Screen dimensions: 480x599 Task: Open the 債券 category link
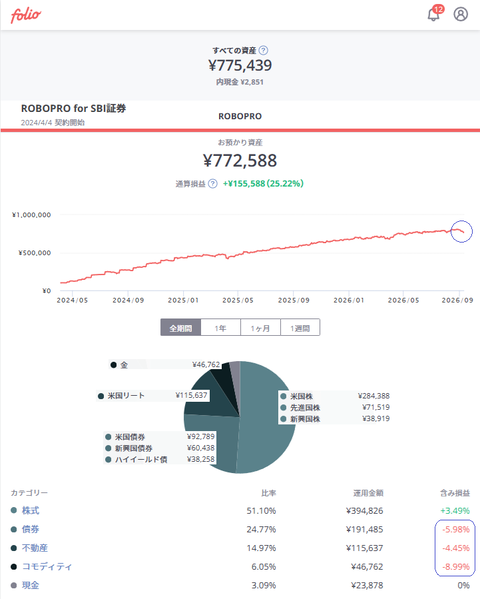click(31, 529)
